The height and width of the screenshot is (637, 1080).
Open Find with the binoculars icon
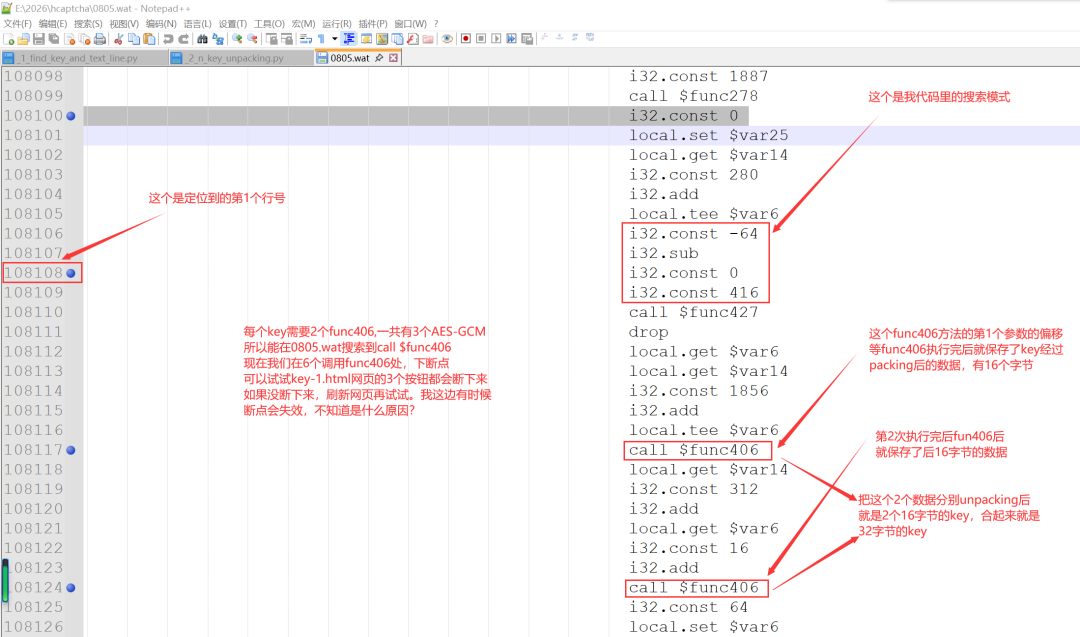click(202, 39)
